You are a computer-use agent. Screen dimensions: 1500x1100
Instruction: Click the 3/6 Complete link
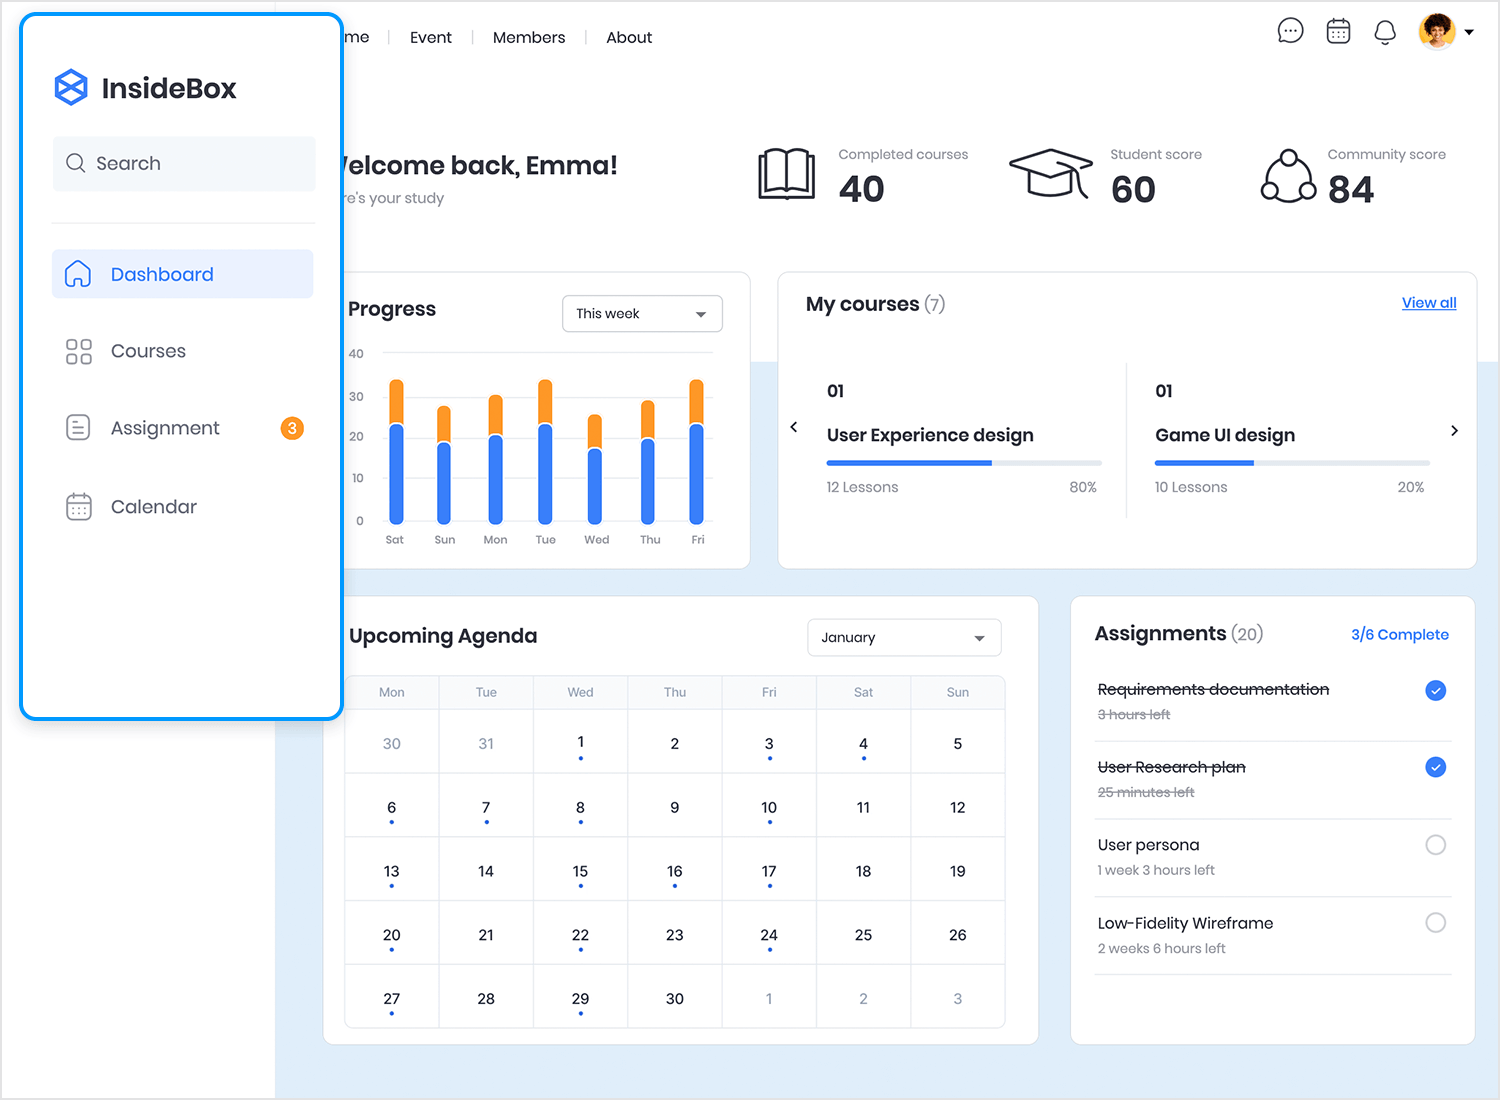tap(1400, 635)
